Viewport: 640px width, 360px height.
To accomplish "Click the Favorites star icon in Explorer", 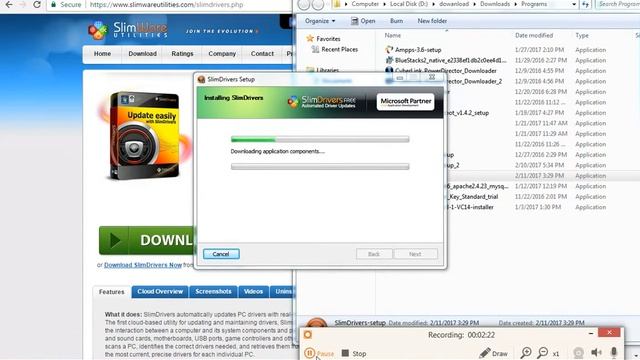I will tap(310, 38).
